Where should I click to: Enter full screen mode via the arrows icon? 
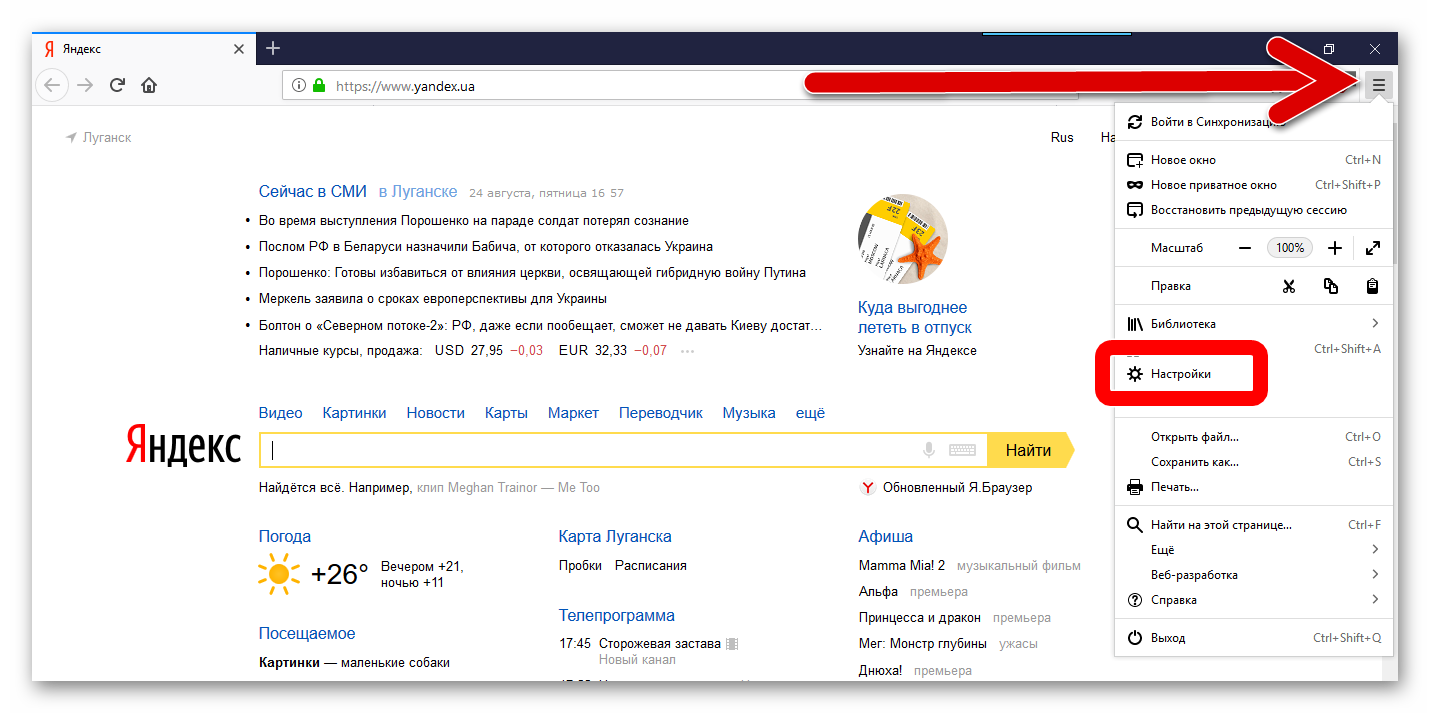[x=1373, y=248]
